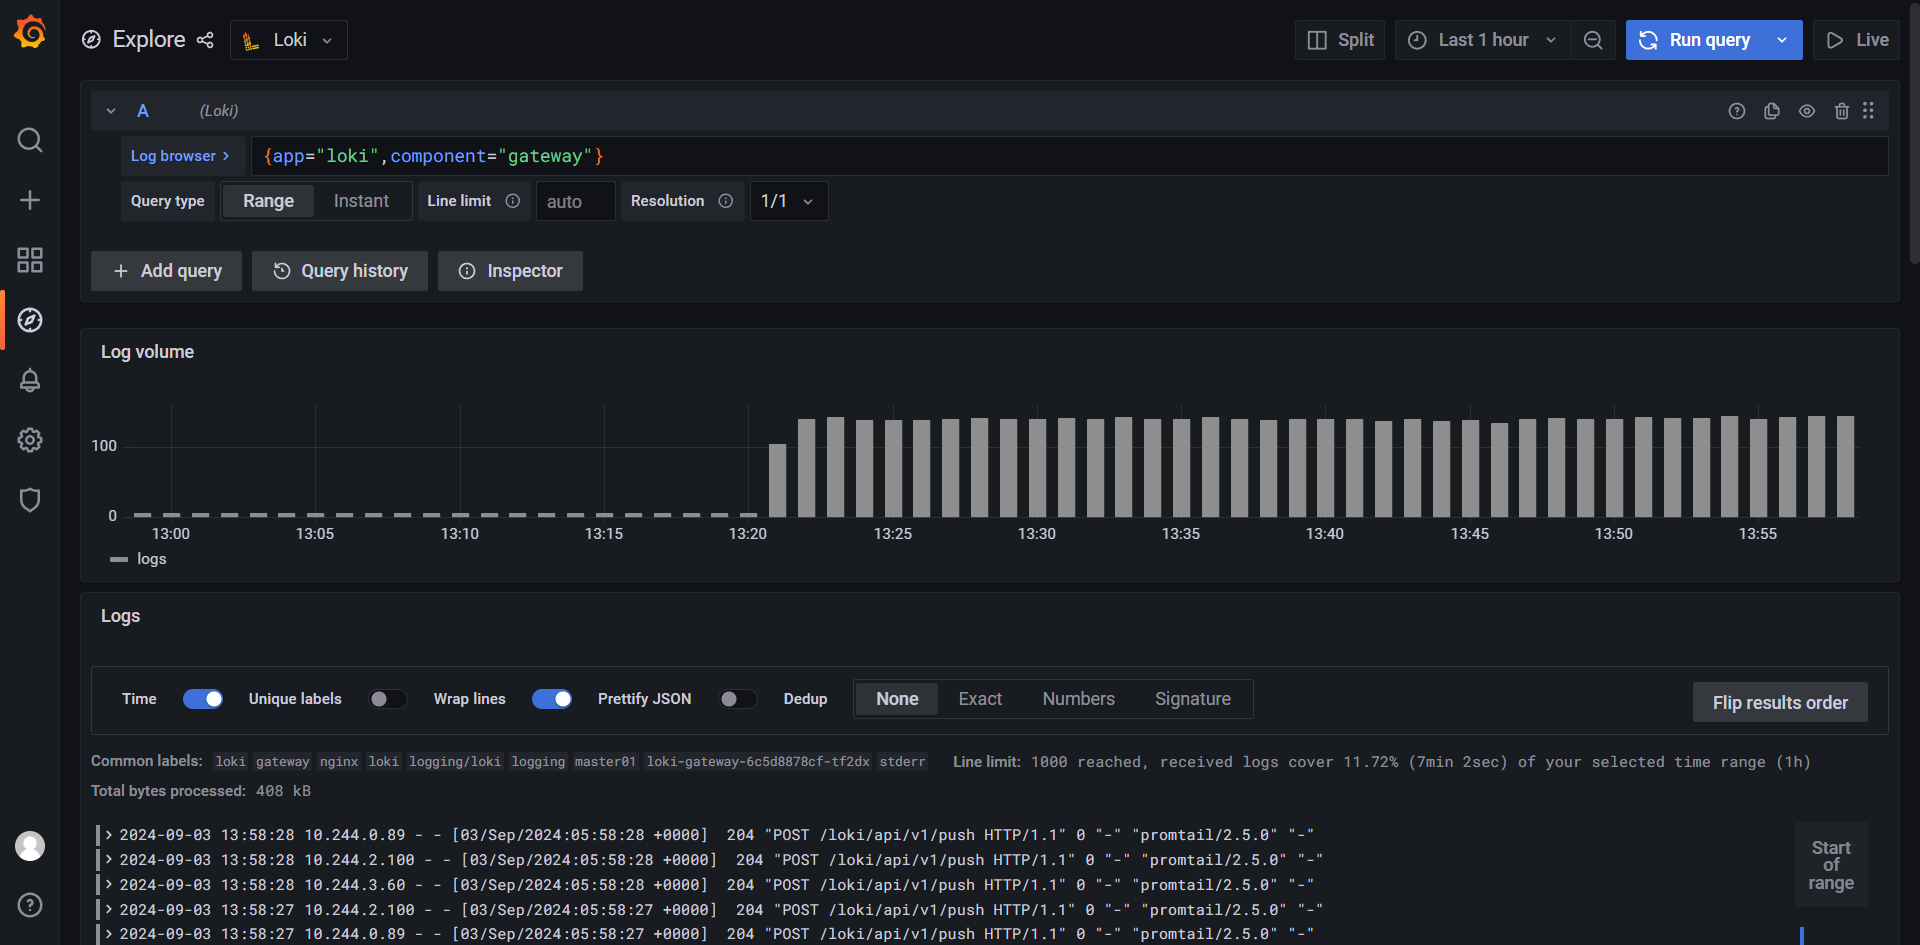The width and height of the screenshot is (1920, 945).
Task: Click into the LogQL query editor
Action: click(x=1069, y=156)
